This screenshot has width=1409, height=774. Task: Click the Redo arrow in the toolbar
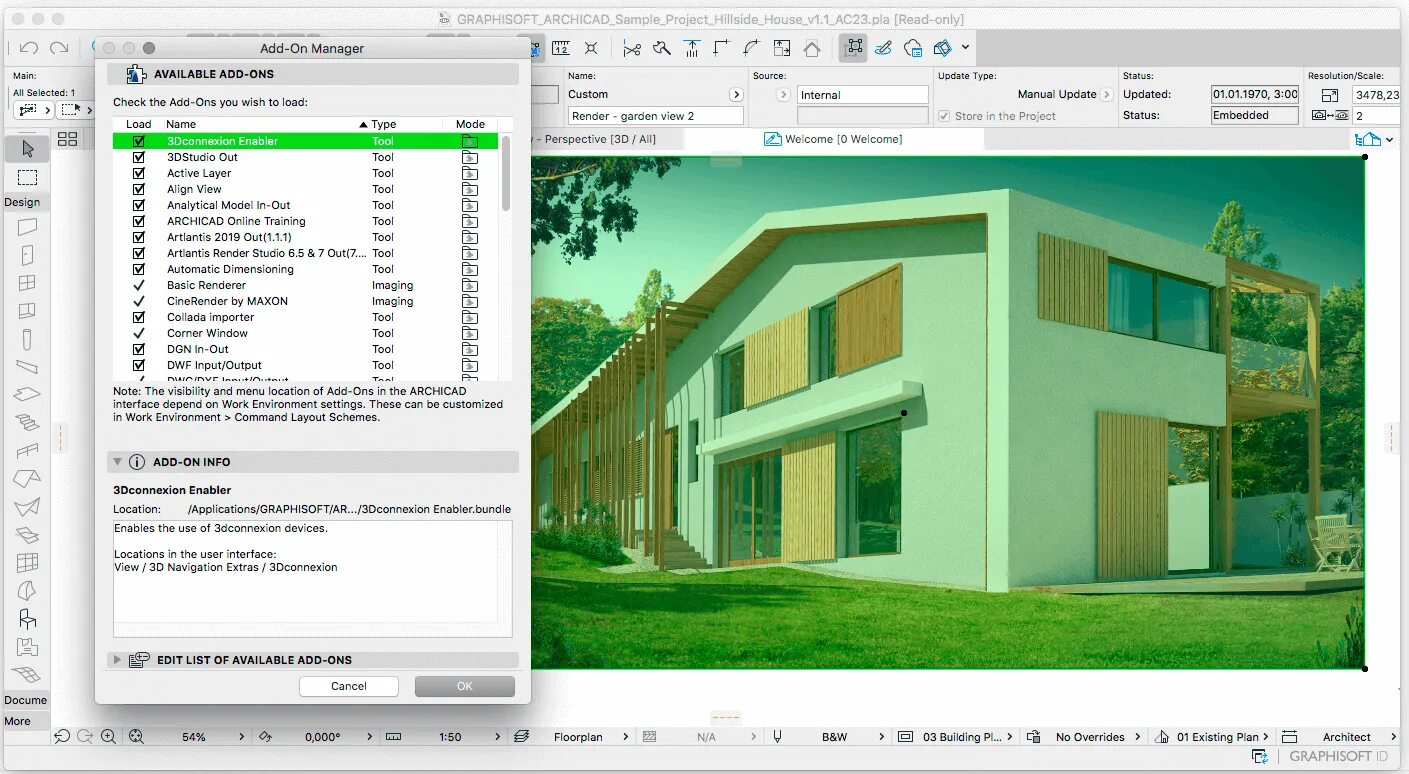coord(59,47)
